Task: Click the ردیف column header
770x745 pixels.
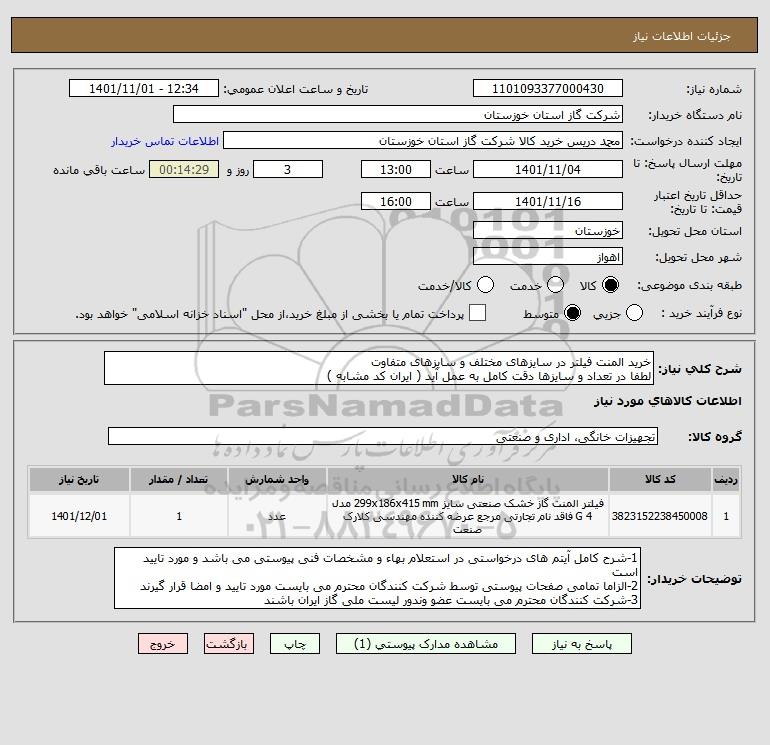Action: (x=726, y=479)
